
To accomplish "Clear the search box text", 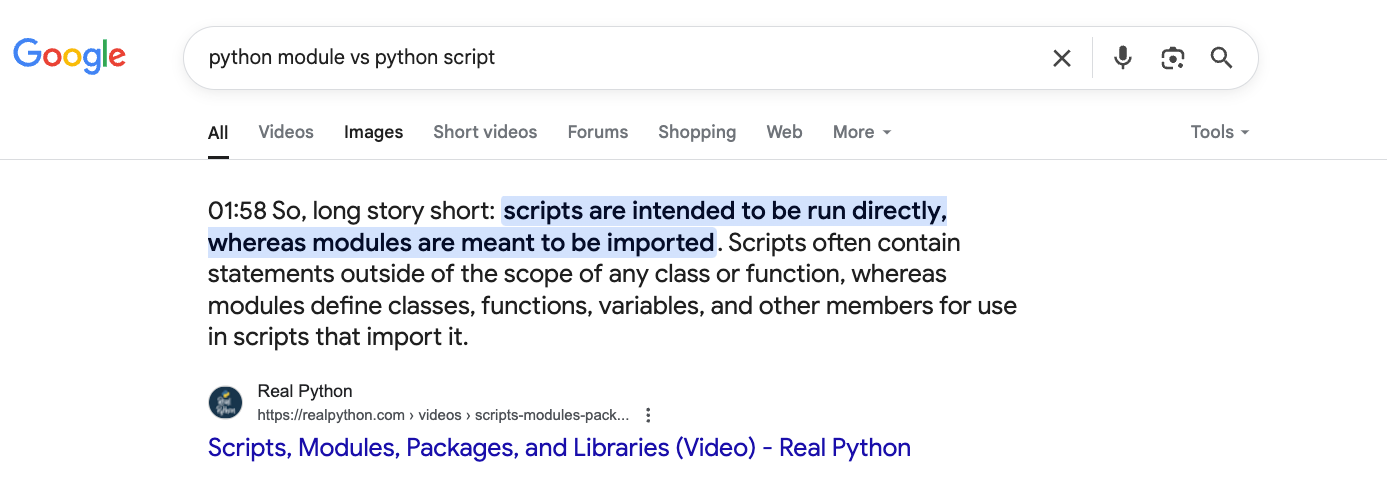I will coord(1062,58).
